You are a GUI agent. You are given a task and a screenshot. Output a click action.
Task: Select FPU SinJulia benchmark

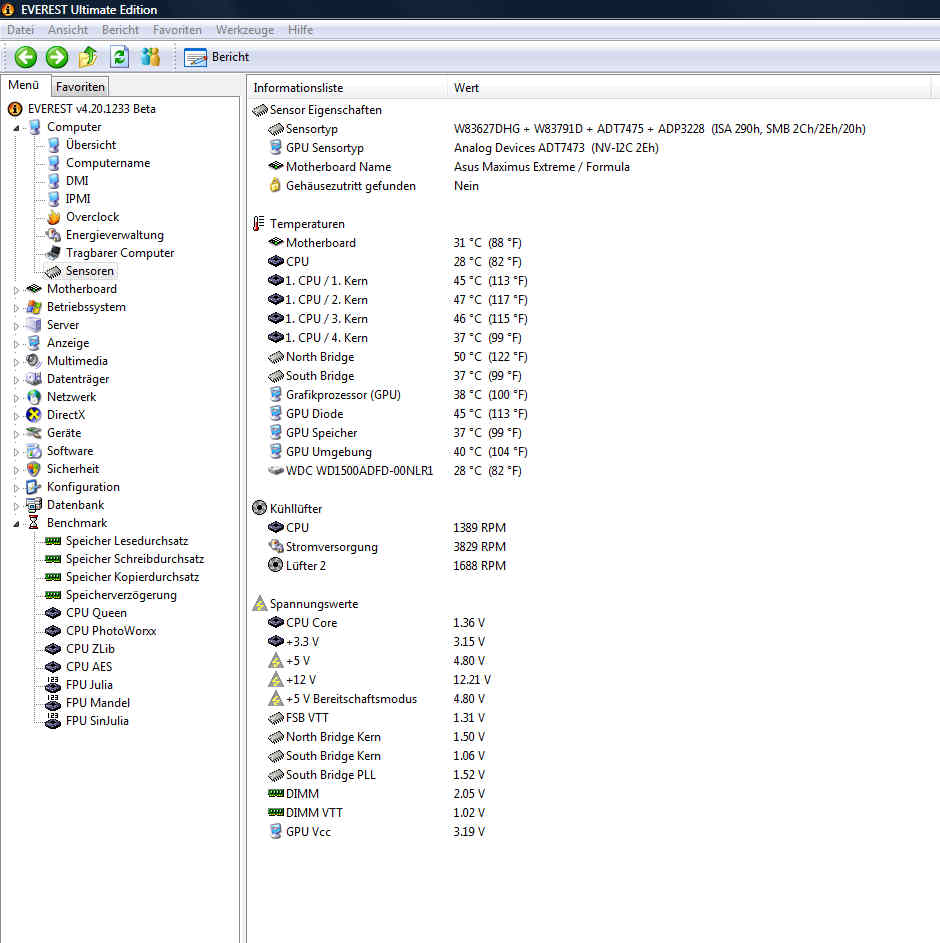(97, 721)
